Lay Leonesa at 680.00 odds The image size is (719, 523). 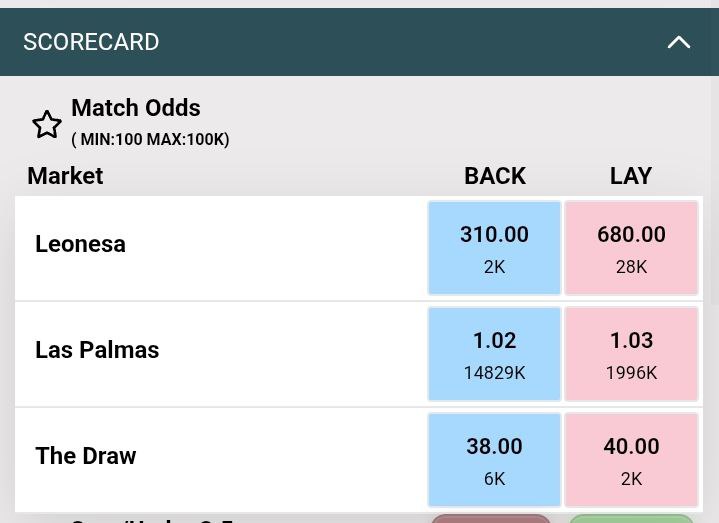coord(631,248)
